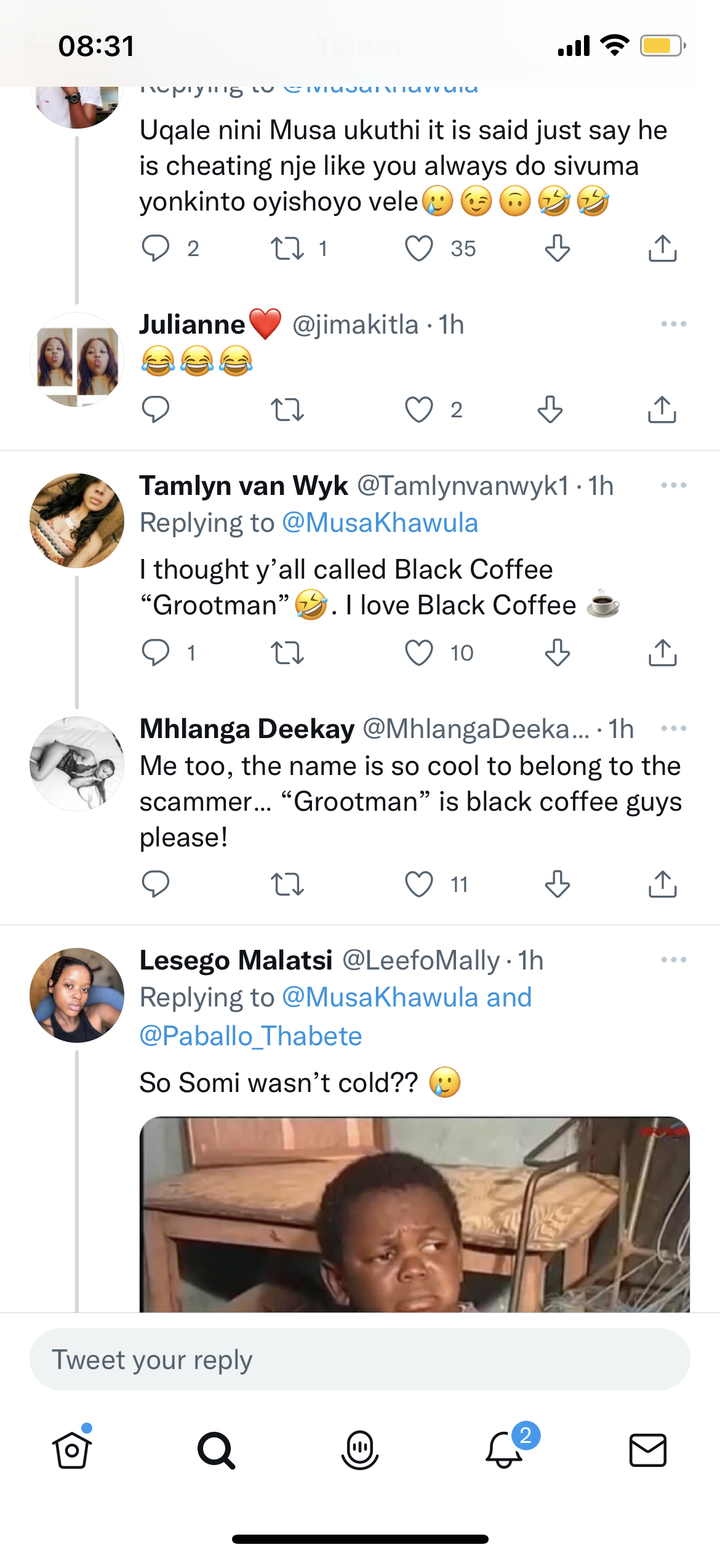Open the more options menu on Tamlyn van Wyk's tweet
Viewport: 720px width, 1558px height.
point(674,485)
